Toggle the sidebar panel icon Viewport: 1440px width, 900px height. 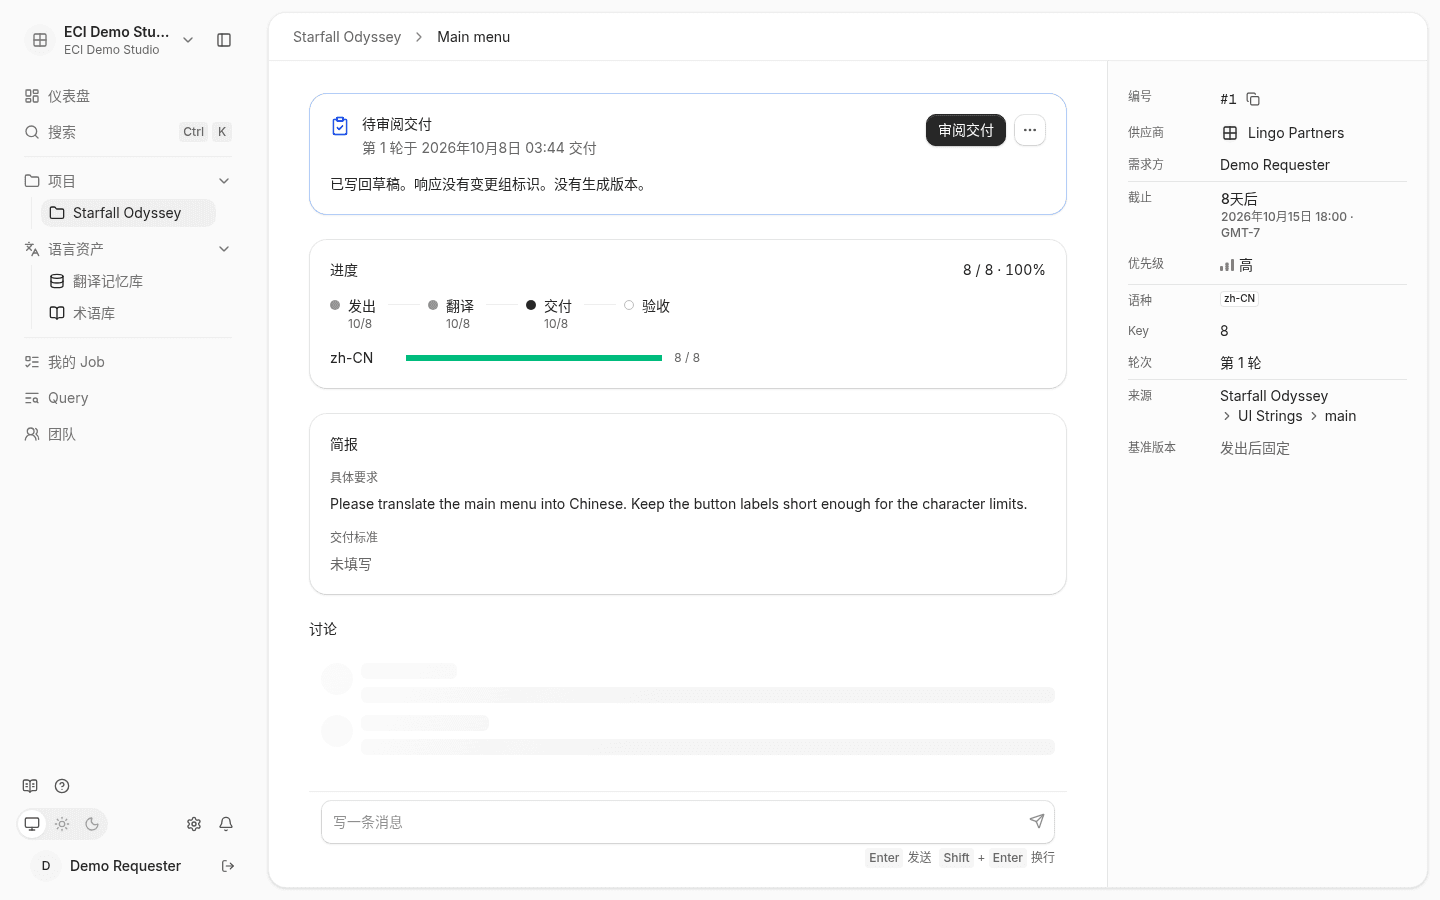pyautogui.click(x=224, y=40)
